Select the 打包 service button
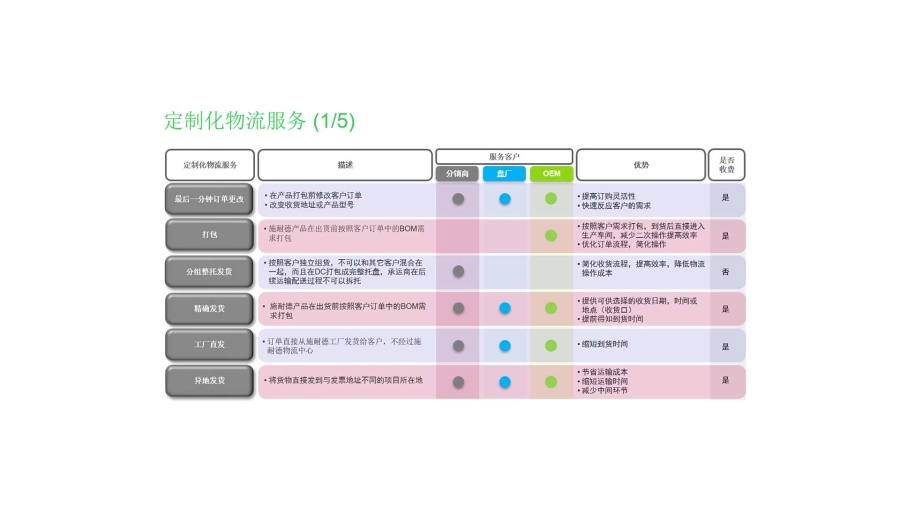Viewport: 900px width, 506px height. [x=210, y=235]
